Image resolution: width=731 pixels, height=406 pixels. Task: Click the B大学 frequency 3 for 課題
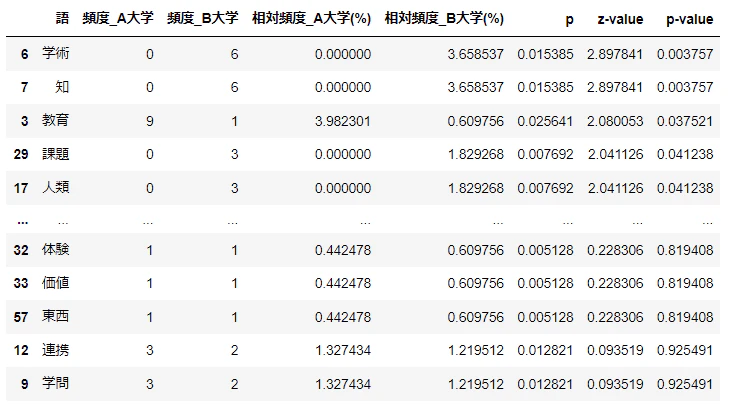point(234,154)
